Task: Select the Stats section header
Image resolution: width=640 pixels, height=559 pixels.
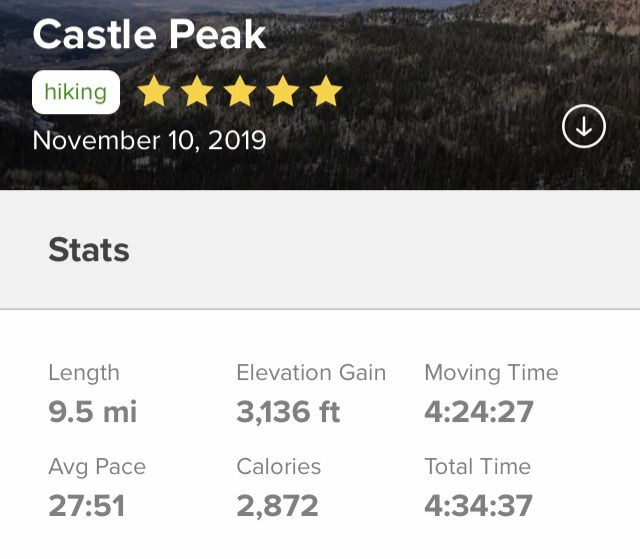Action: [x=89, y=250]
